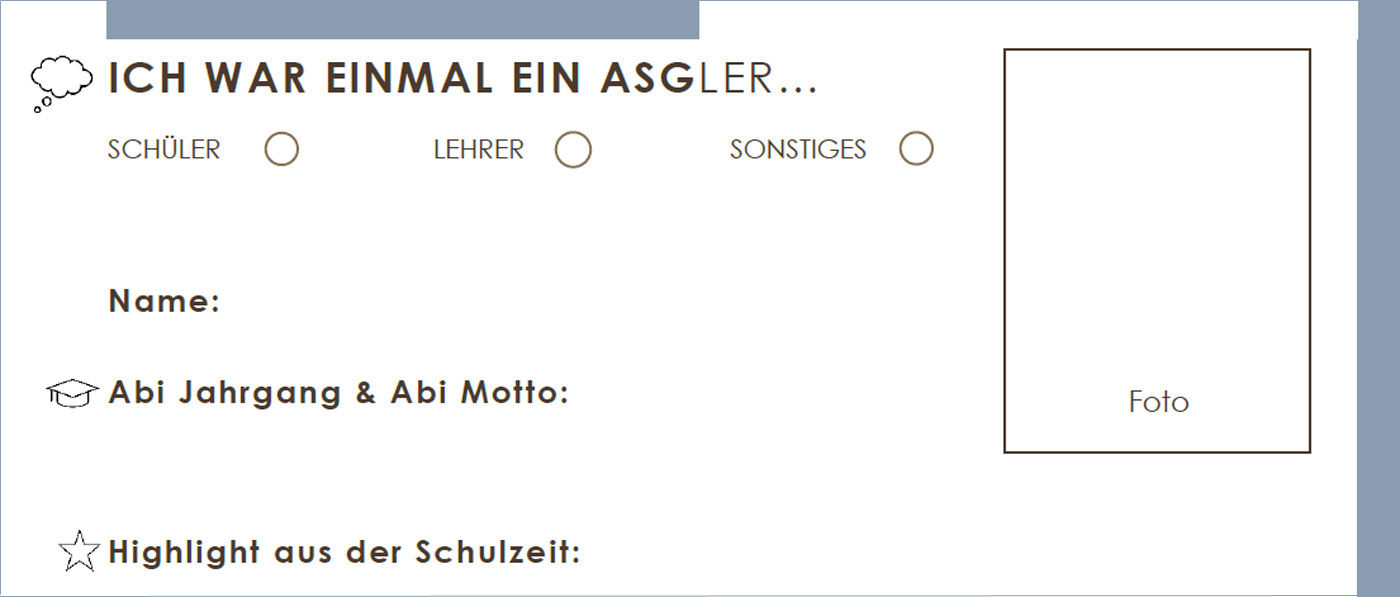Click blank space after Name label

tap(600, 301)
